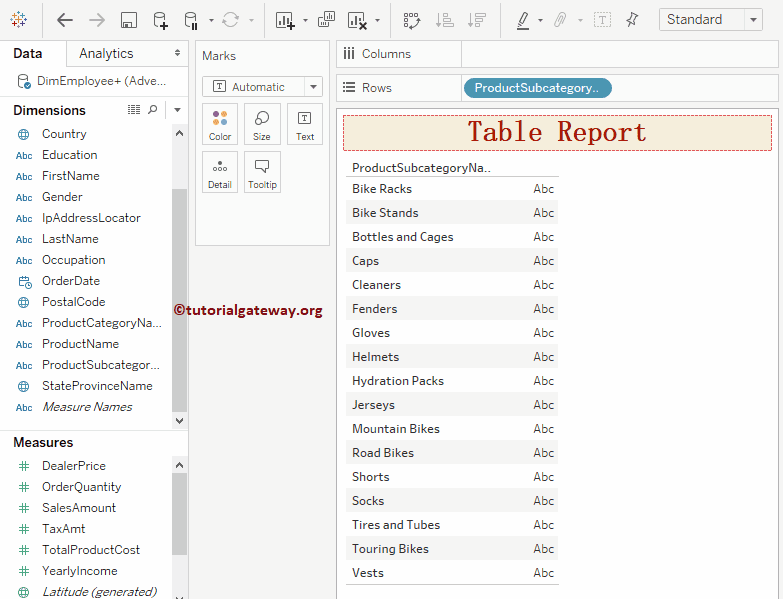Switch to the Analytics tab
This screenshot has width=783, height=599.
click(x=106, y=53)
